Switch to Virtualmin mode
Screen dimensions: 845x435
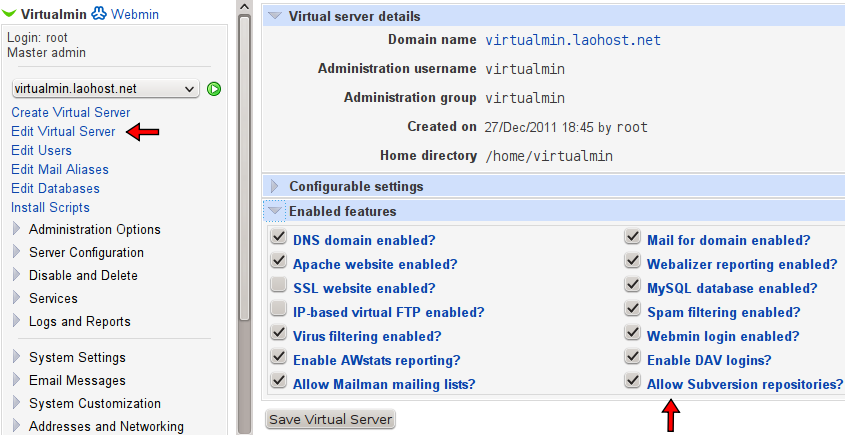pos(53,14)
